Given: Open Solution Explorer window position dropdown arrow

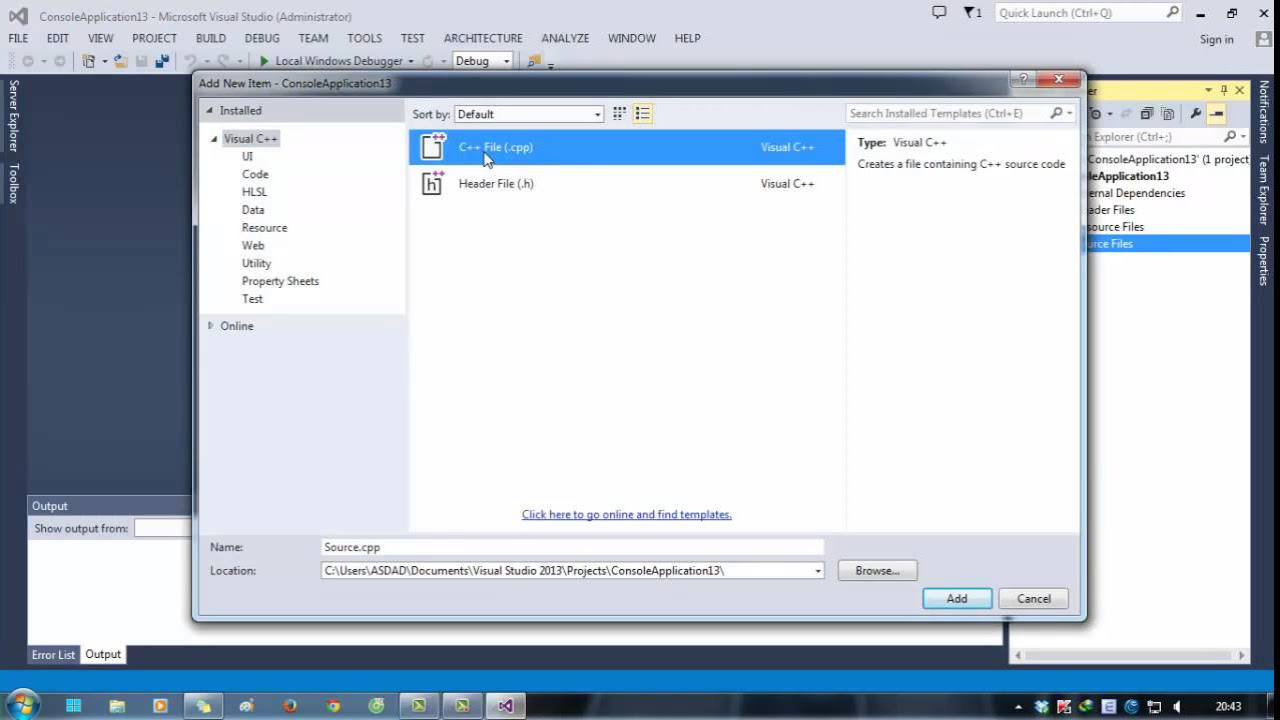Looking at the screenshot, I should click(1208, 90).
